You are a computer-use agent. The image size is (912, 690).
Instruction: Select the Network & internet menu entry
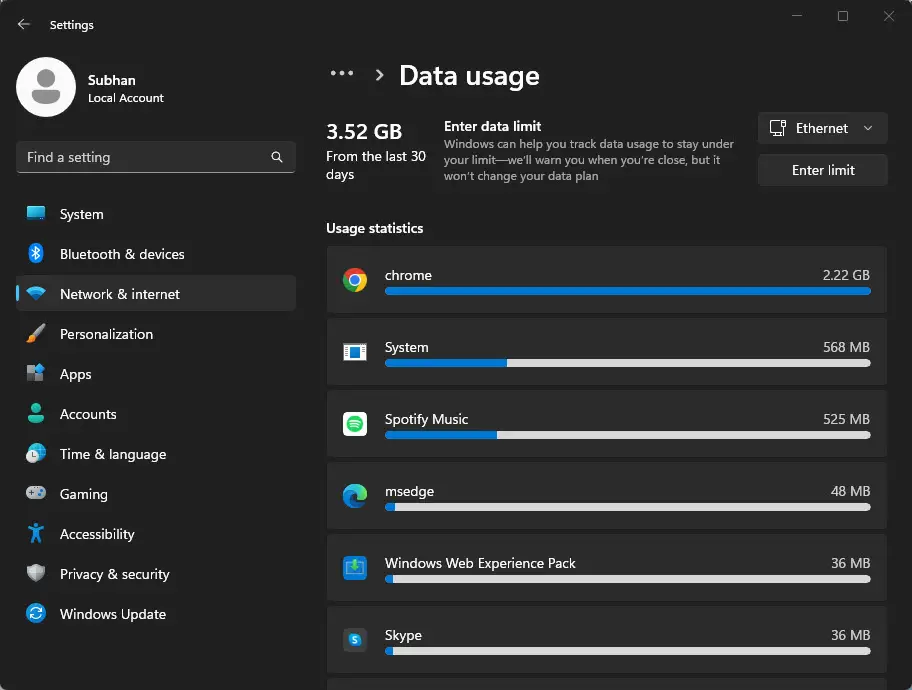pos(120,293)
